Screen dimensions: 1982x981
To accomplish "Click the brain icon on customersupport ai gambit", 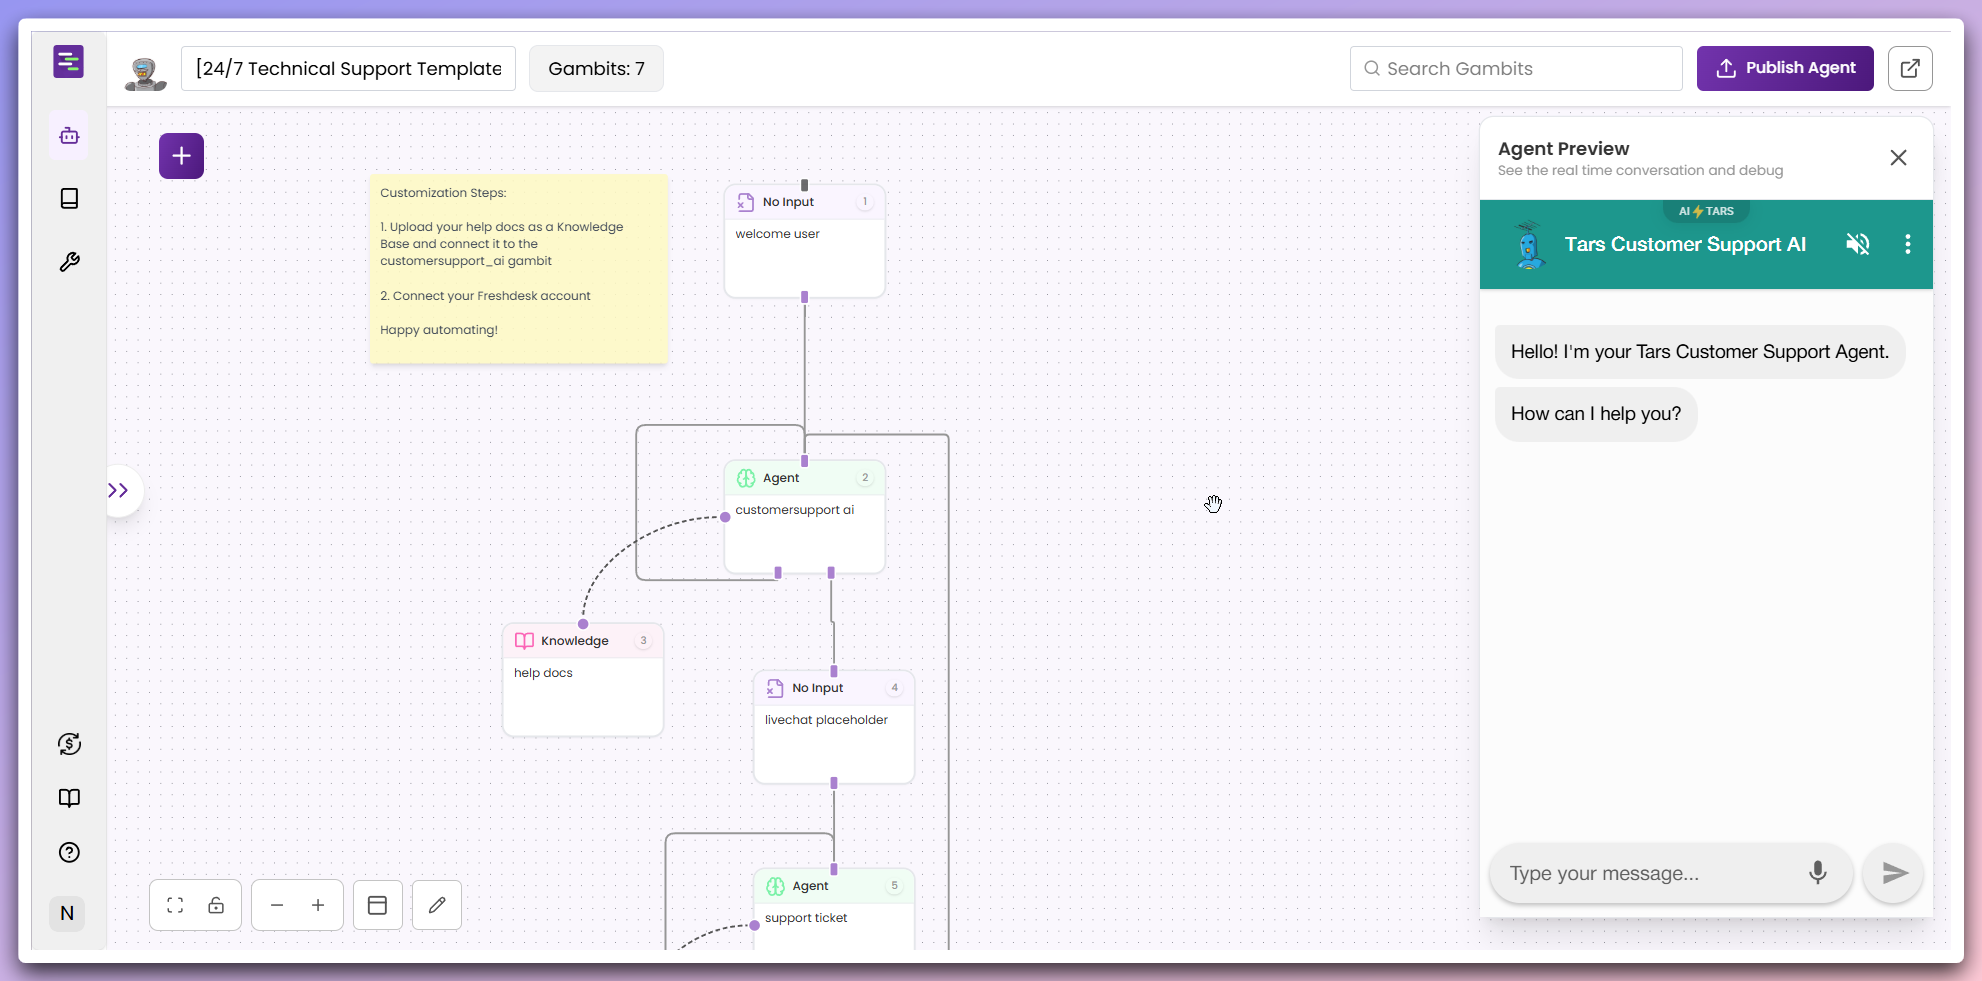I will tap(746, 478).
